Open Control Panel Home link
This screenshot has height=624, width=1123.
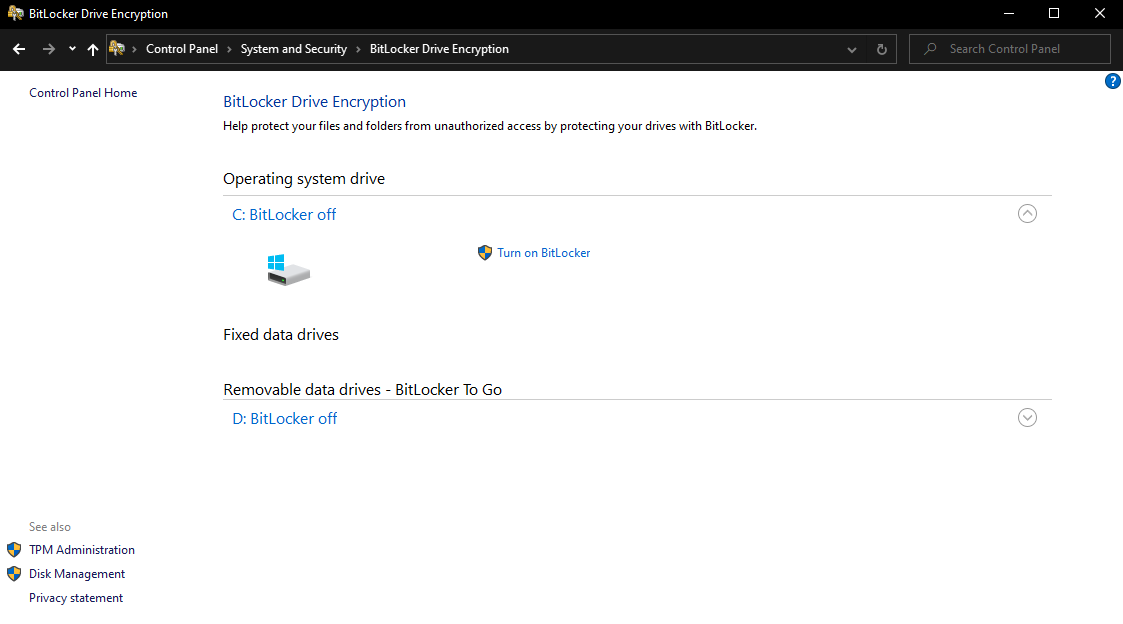pyautogui.click(x=83, y=93)
